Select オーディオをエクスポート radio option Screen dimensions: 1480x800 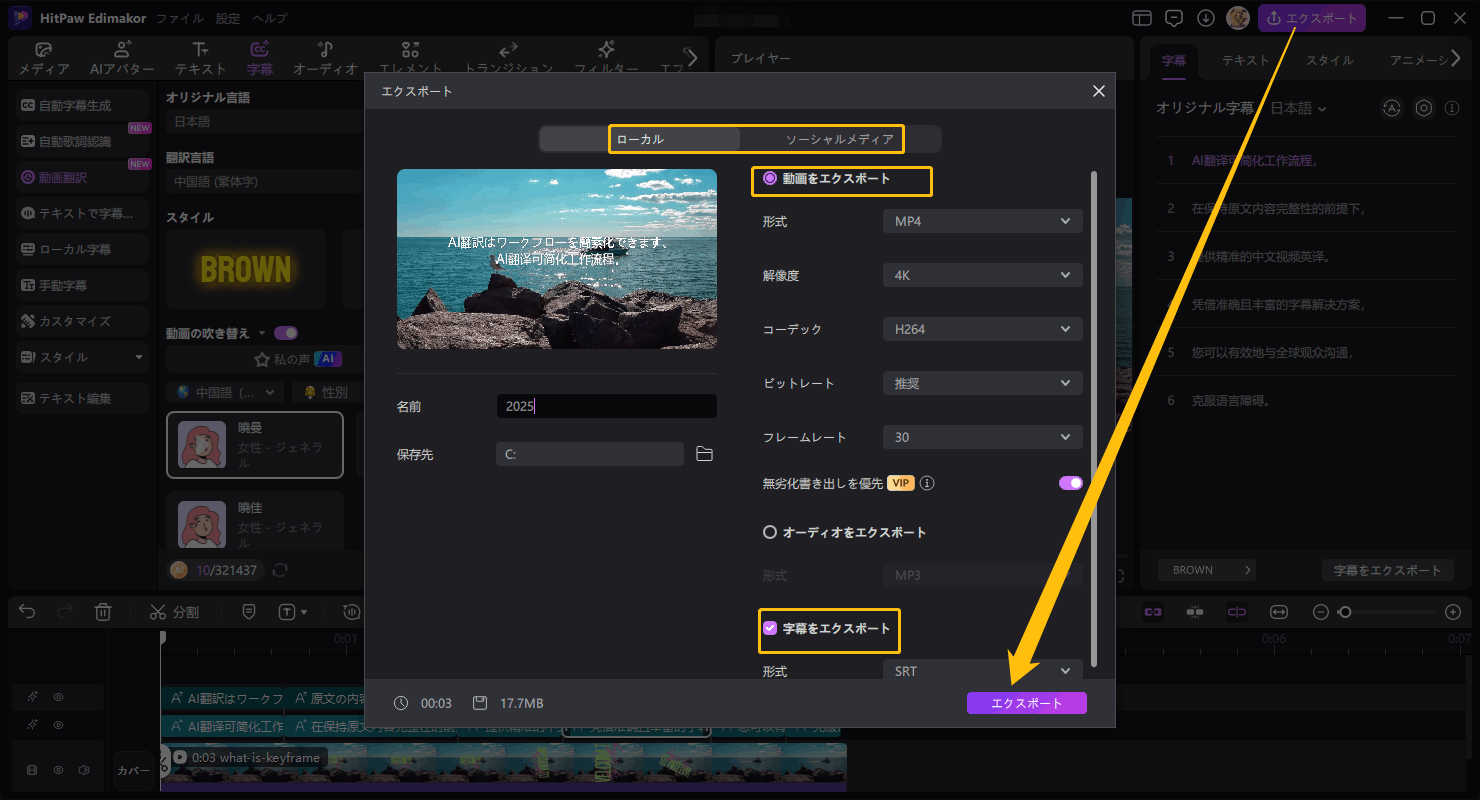[x=770, y=533]
